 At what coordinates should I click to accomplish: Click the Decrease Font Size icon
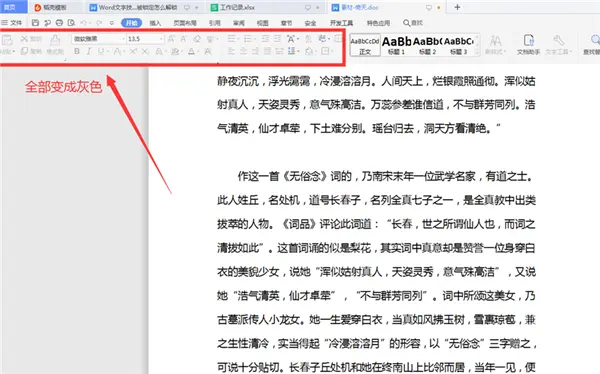click(x=183, y=39)
